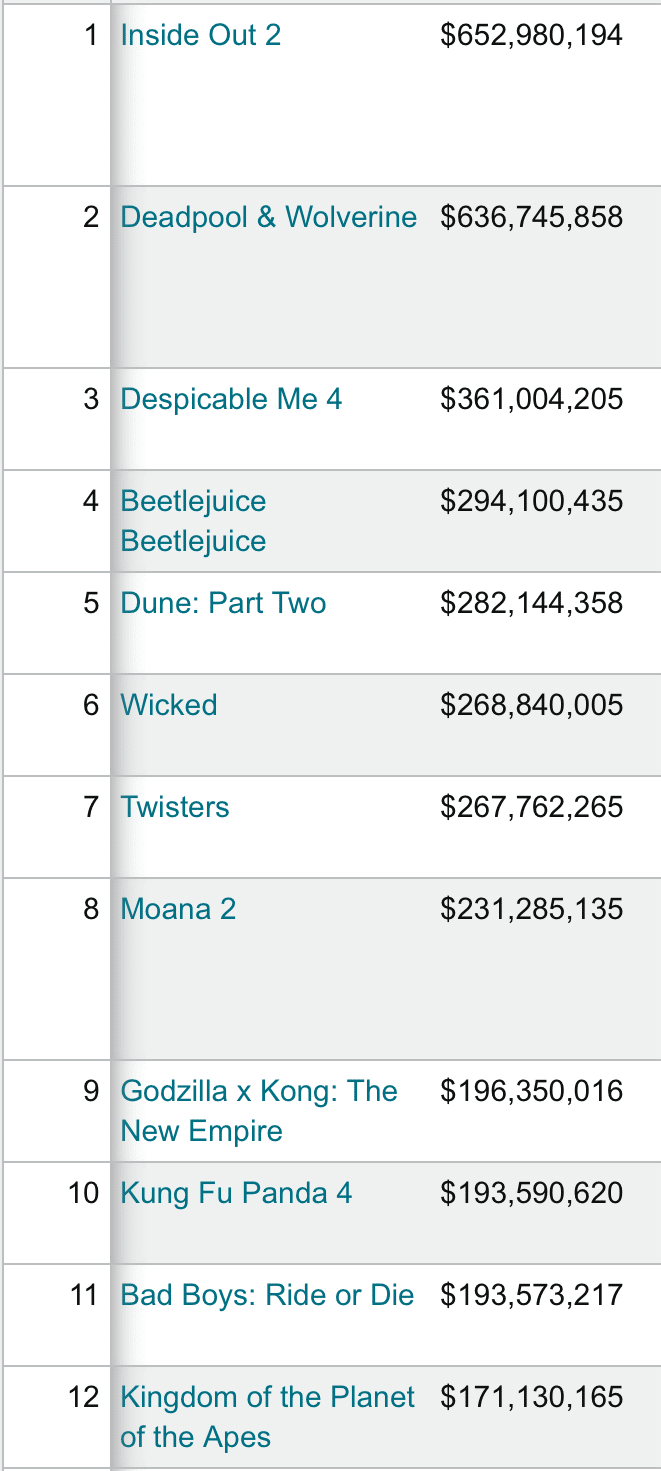Go to Dune: Part Two page
The width and height of the screenshot is (661, 1471).
pos(223,603)
